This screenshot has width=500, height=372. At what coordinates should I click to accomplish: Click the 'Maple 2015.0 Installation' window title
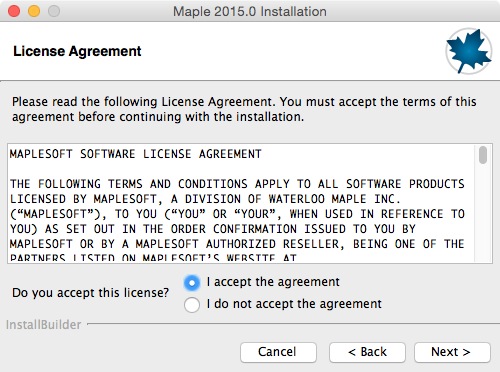click(x=250, y=11)
